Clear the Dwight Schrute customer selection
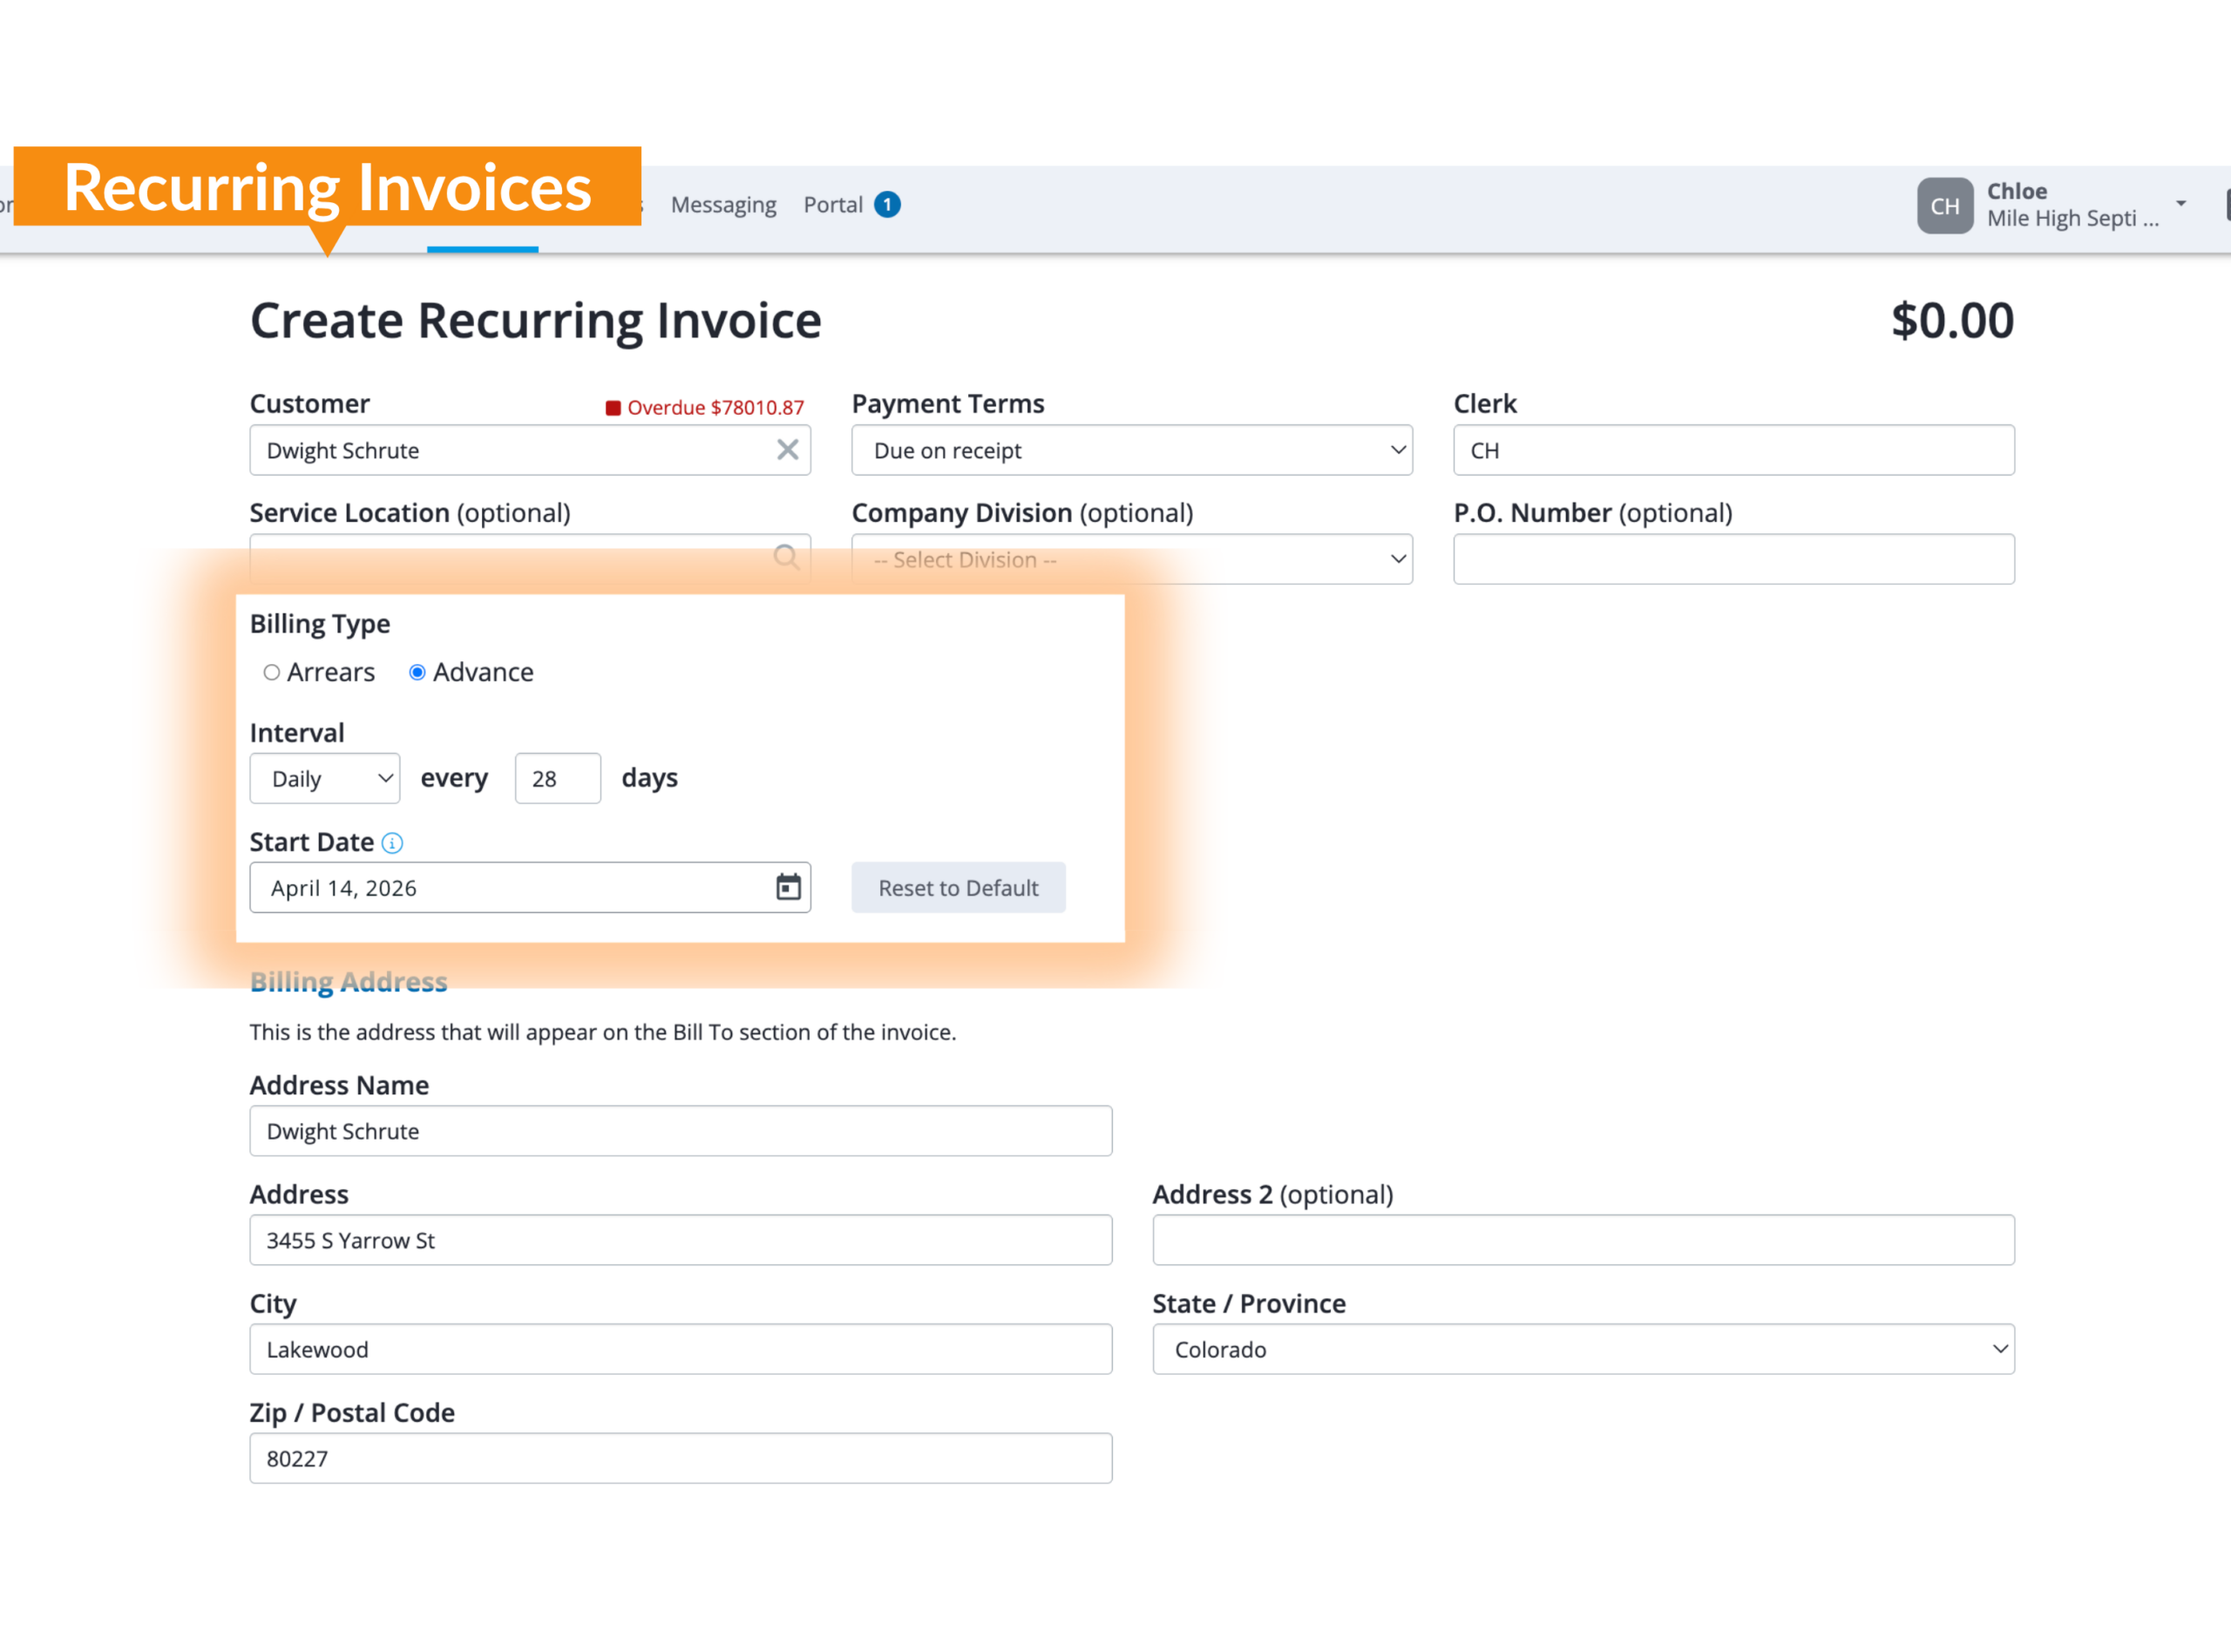The height and width of the screenshot is (1652, 2231). (787, 450)
